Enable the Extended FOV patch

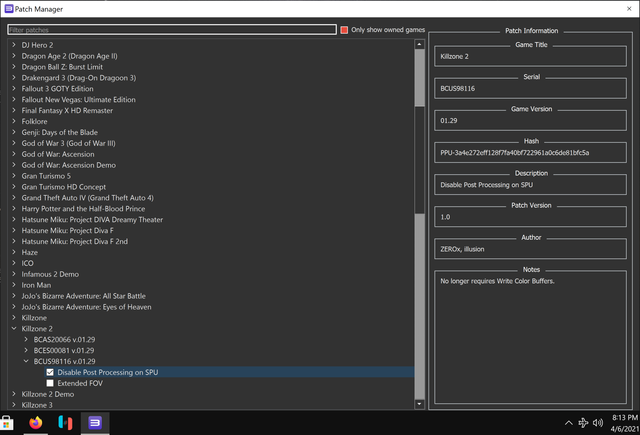50,383
